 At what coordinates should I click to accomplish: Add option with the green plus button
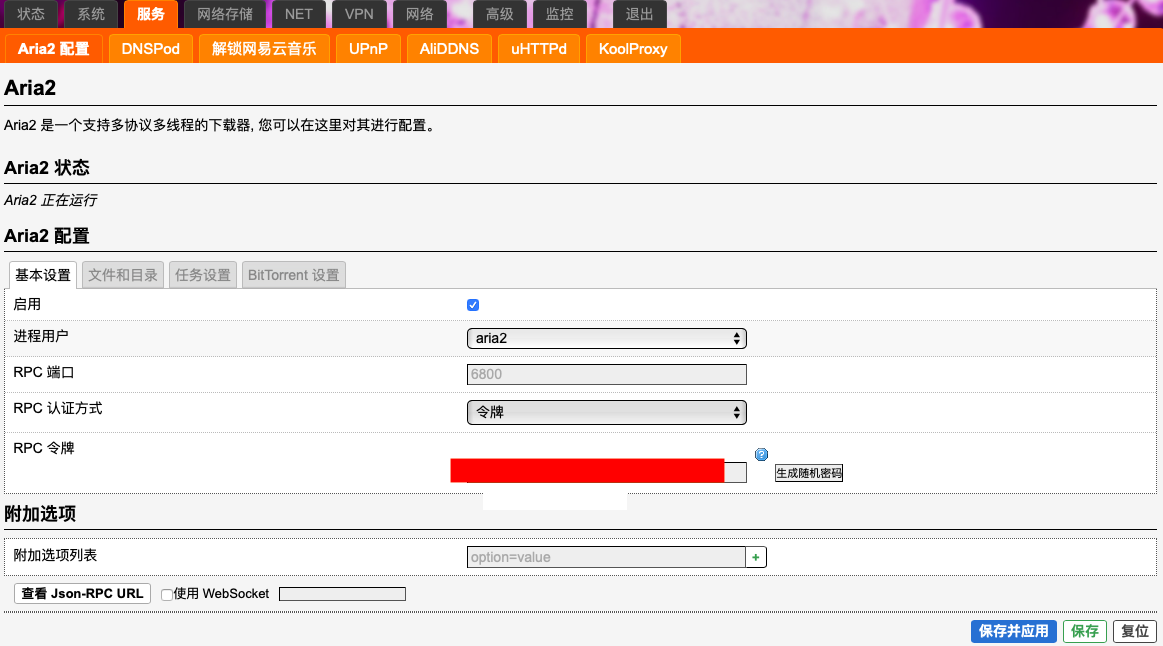[x=756, y=557]
